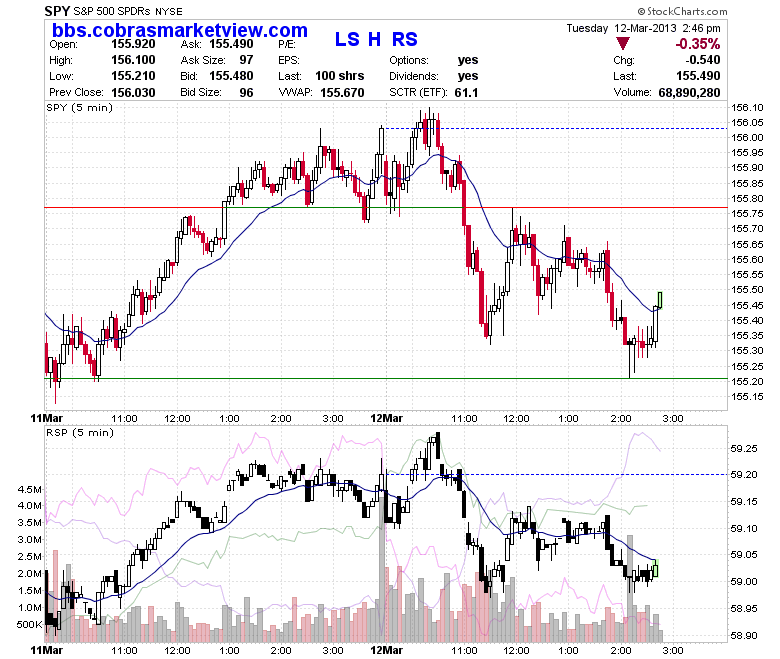
Task: Click the Dividends value yes
Action: pyautogui.click(x=468, y=76)
